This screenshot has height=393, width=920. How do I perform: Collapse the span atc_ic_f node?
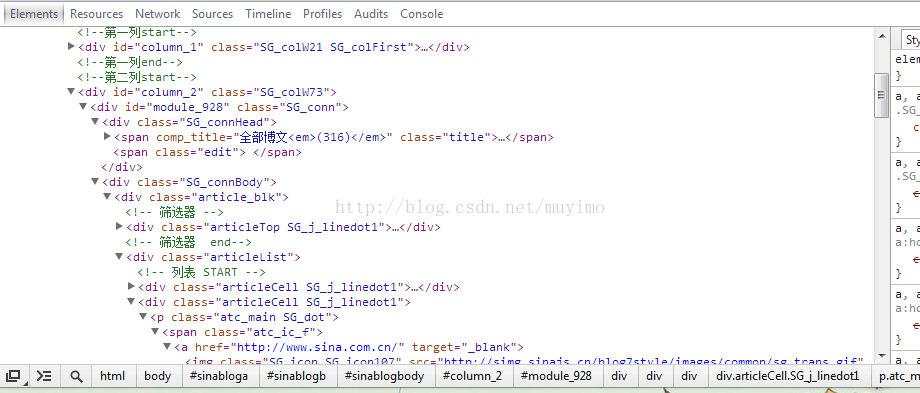pyautogui.click(x=155, y=332)
